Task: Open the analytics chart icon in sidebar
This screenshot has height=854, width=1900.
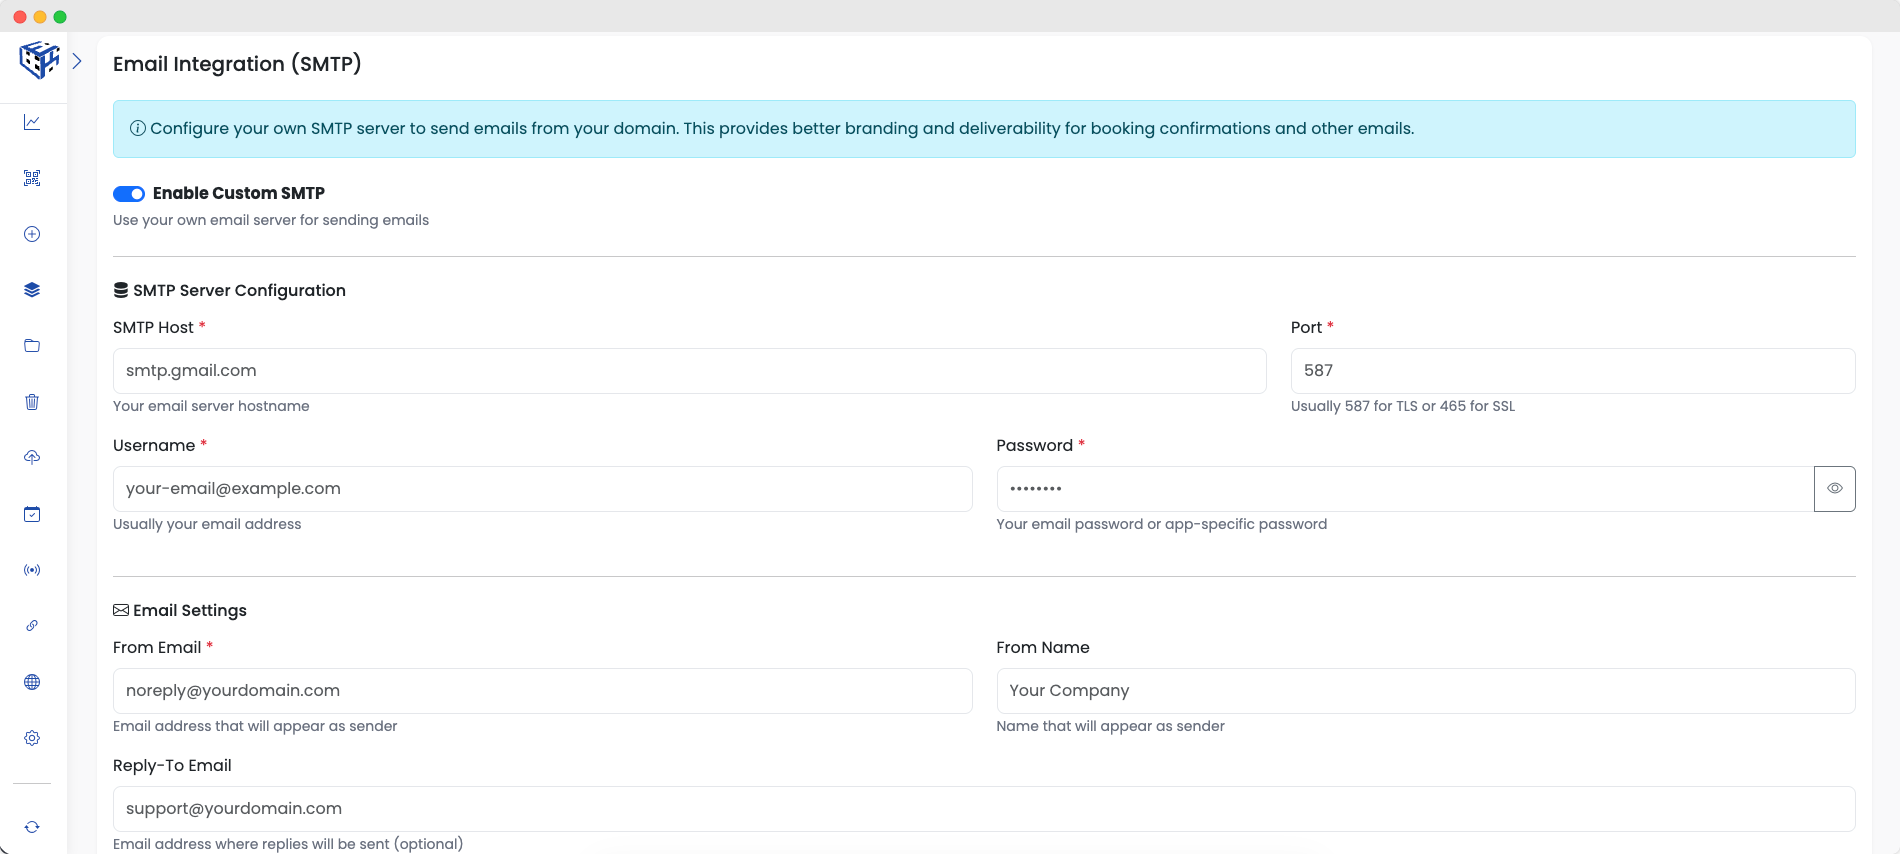Action: 32,122
